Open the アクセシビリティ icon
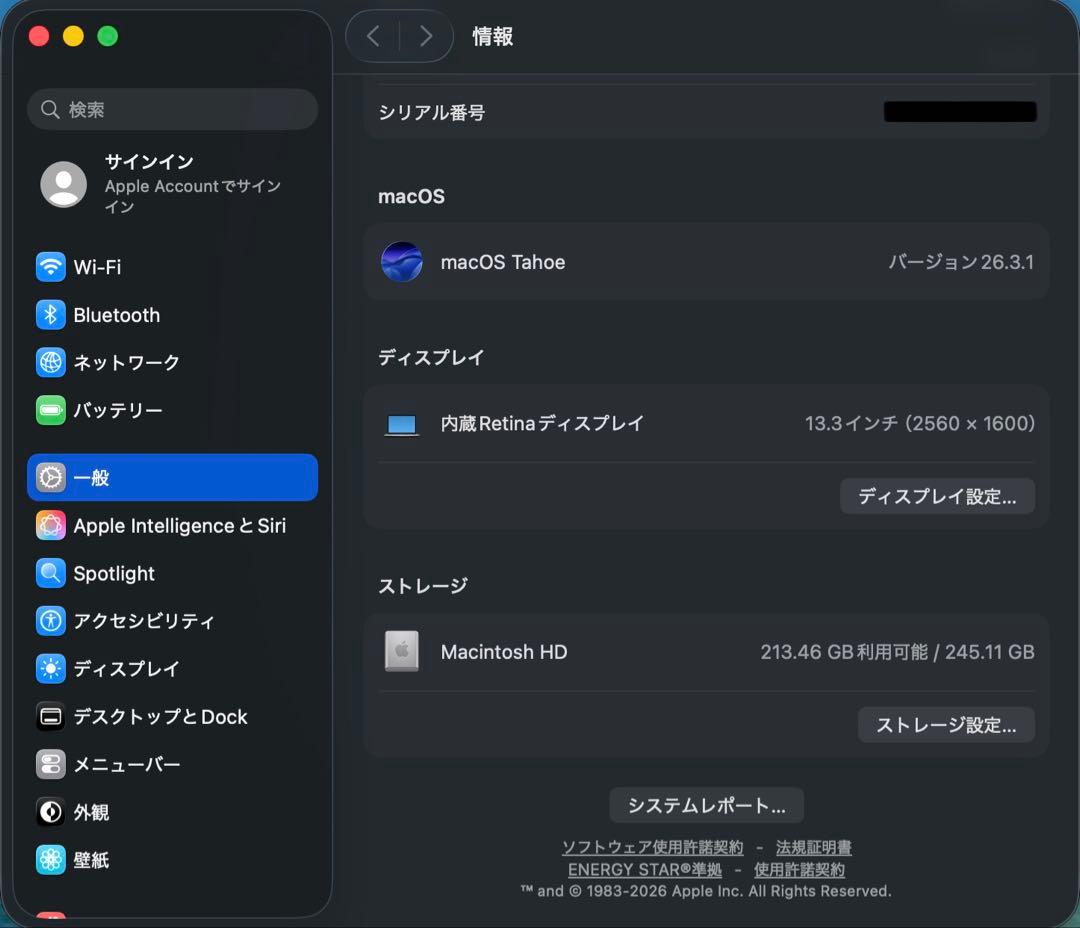Screen dimensions: 1080x928 tap(50, 621)
